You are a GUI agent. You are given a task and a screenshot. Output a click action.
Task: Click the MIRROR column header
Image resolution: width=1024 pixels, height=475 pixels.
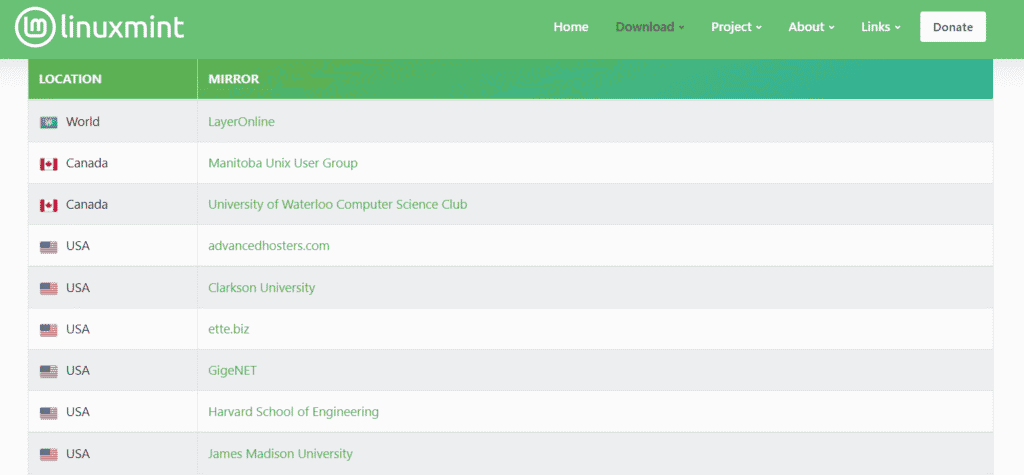pos(234,79)
